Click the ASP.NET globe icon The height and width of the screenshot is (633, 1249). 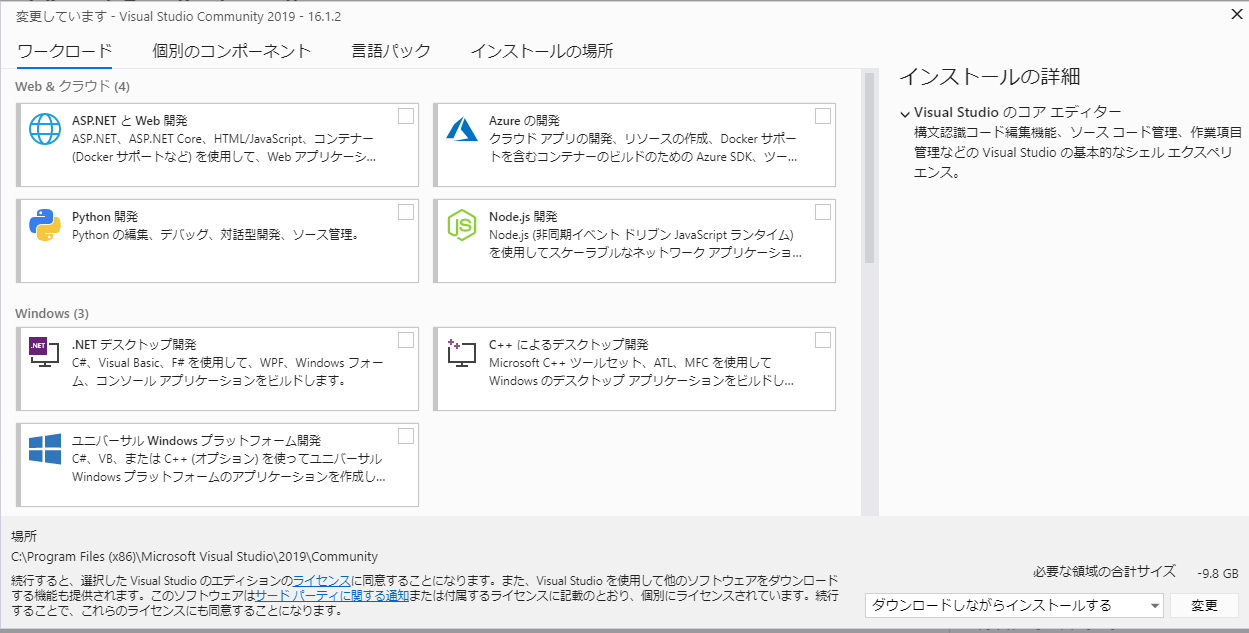pyautogui.click(x=45, y=128)
